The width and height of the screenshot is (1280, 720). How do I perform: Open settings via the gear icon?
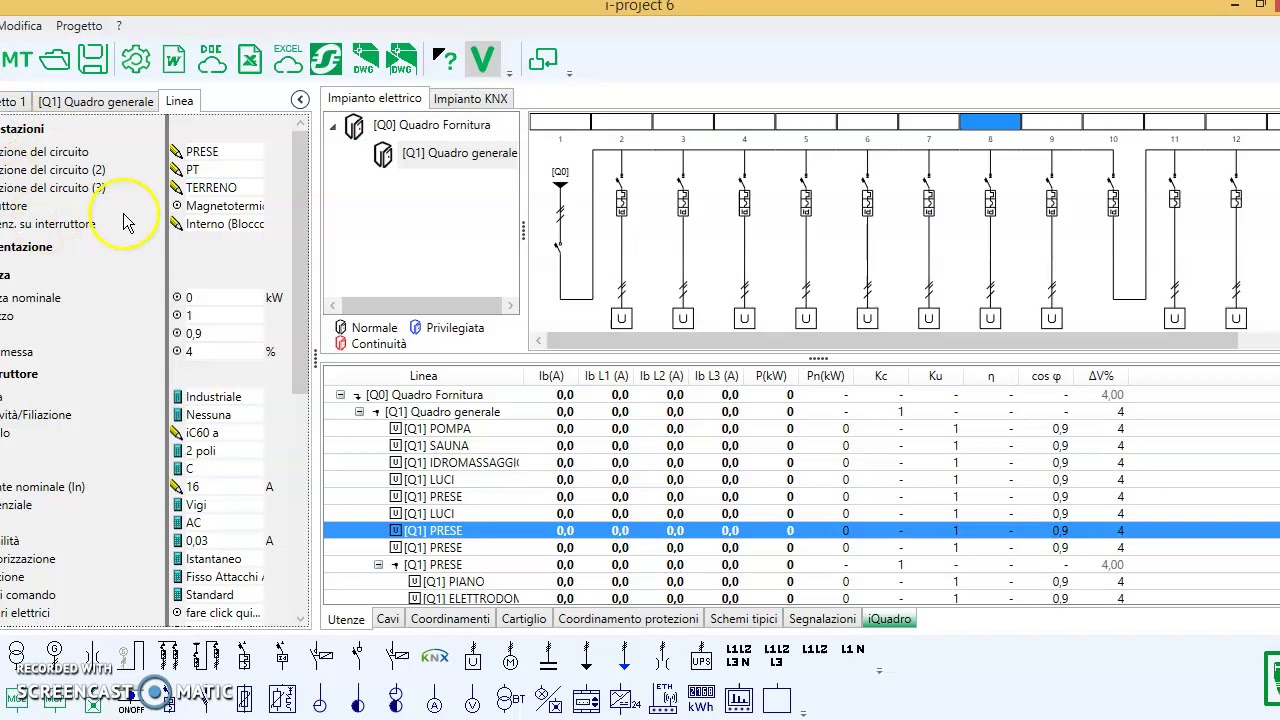point(135,60)
